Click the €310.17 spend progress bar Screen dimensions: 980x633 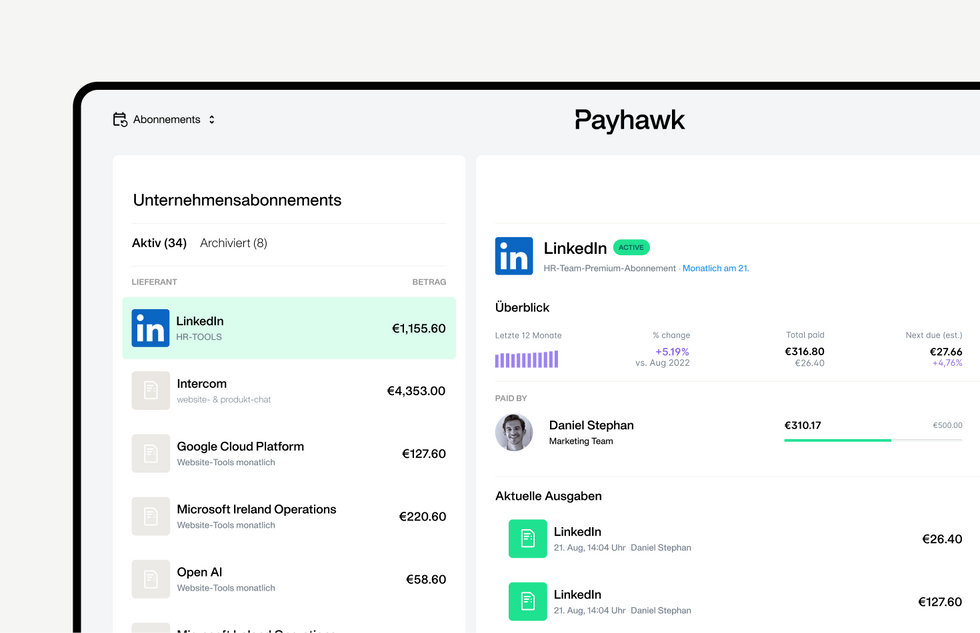873,441
